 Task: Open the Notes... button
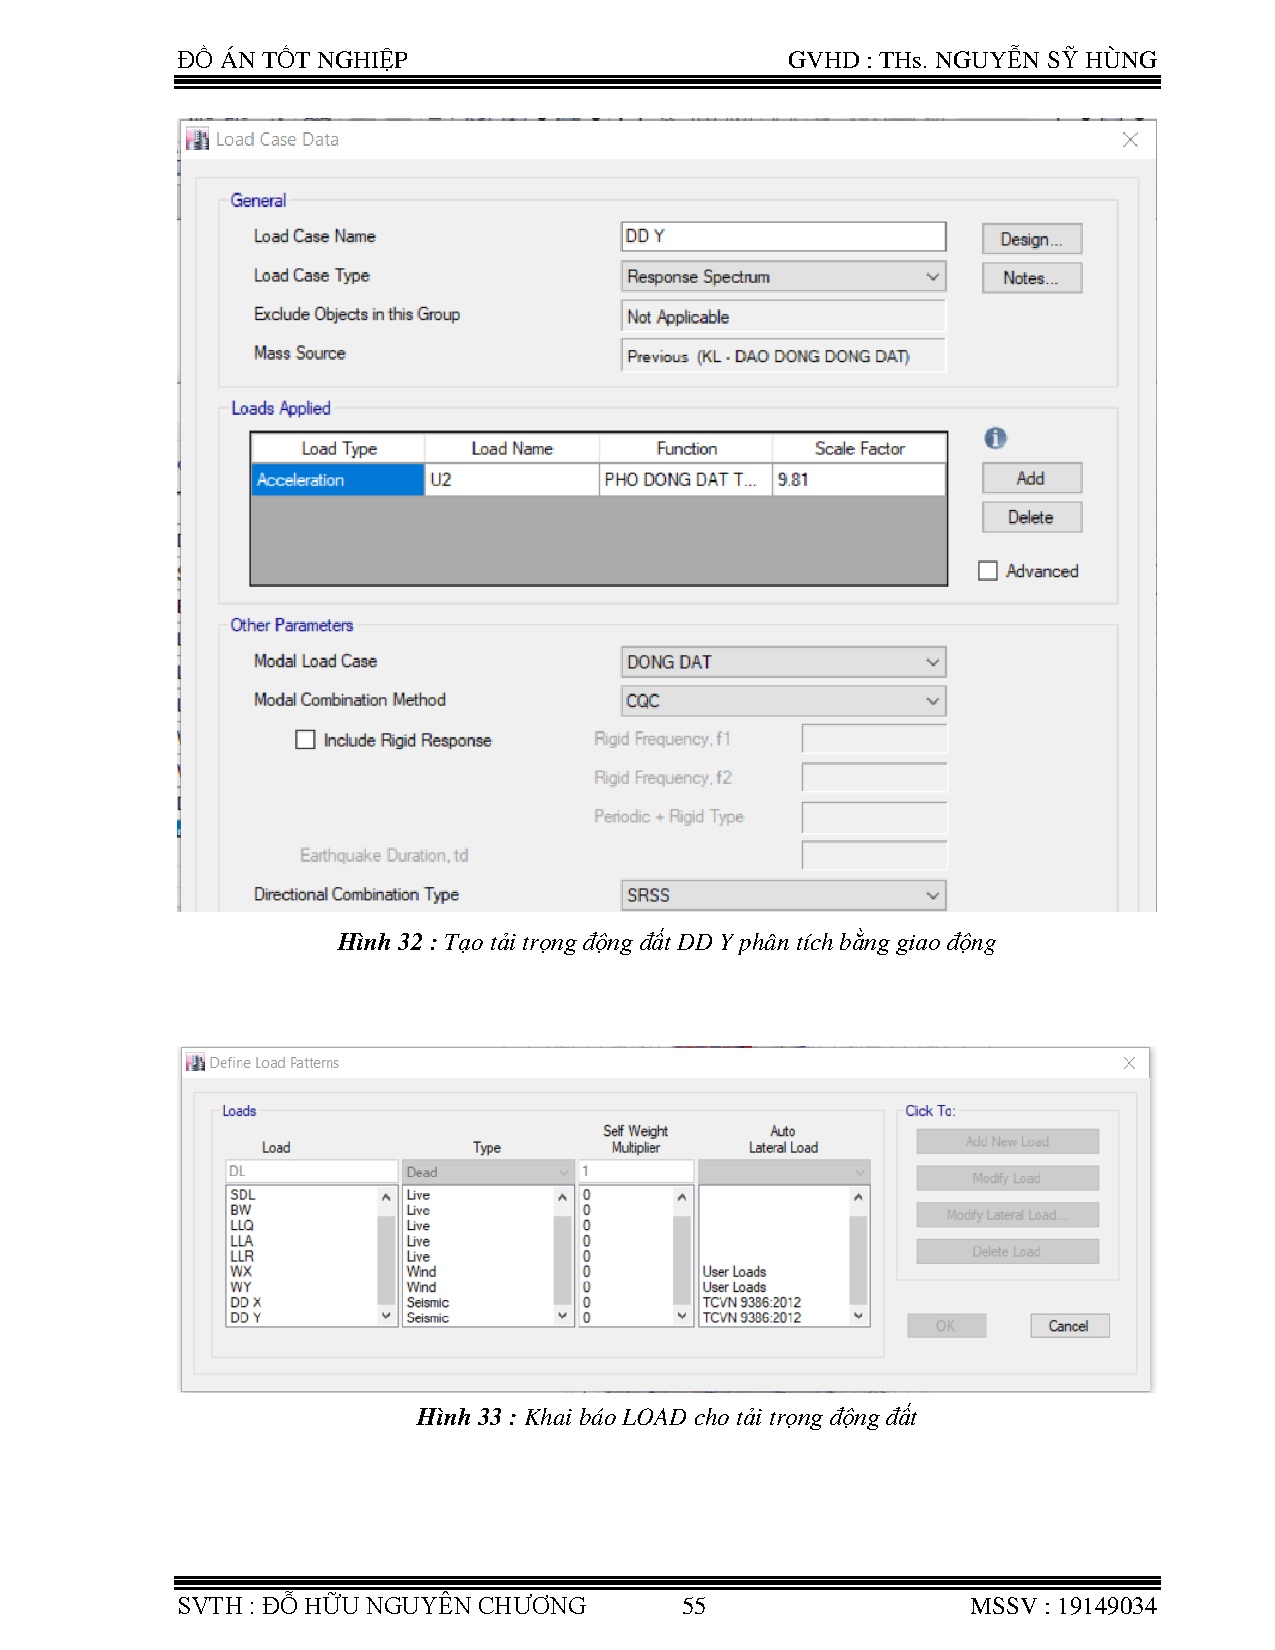[x=1031, y=278]
